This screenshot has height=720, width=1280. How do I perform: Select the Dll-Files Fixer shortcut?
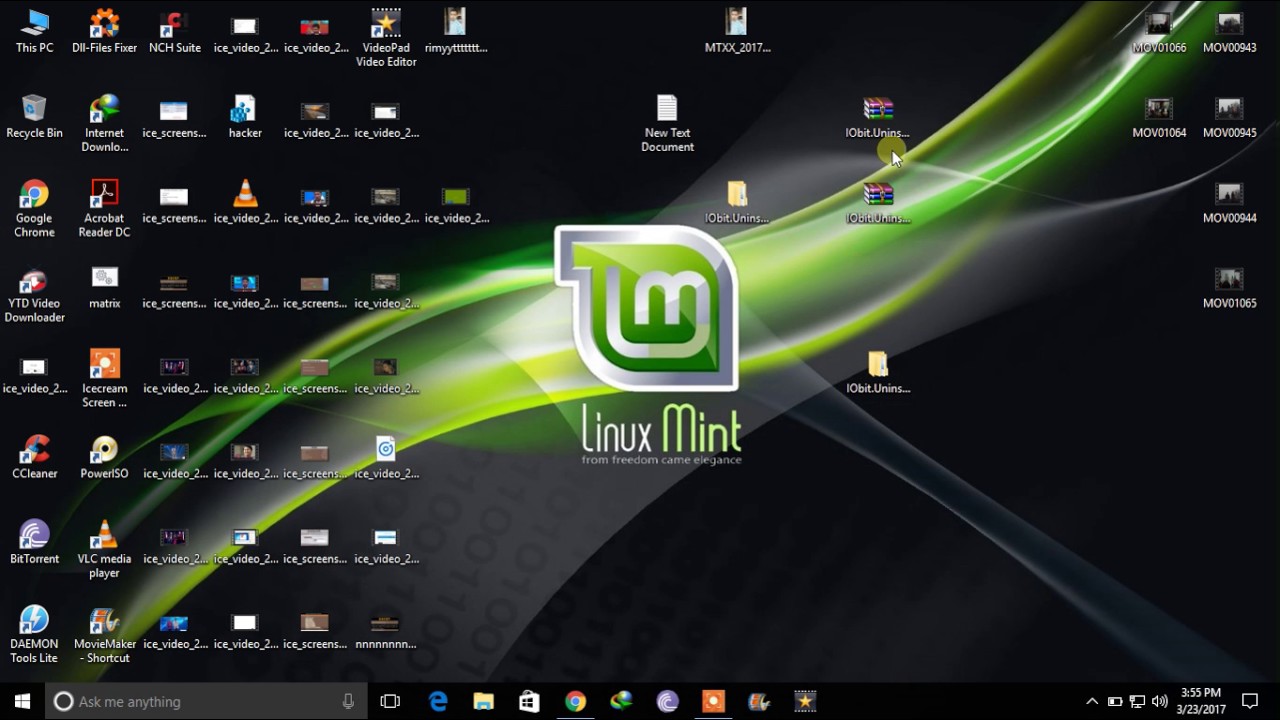coord(104,30)
